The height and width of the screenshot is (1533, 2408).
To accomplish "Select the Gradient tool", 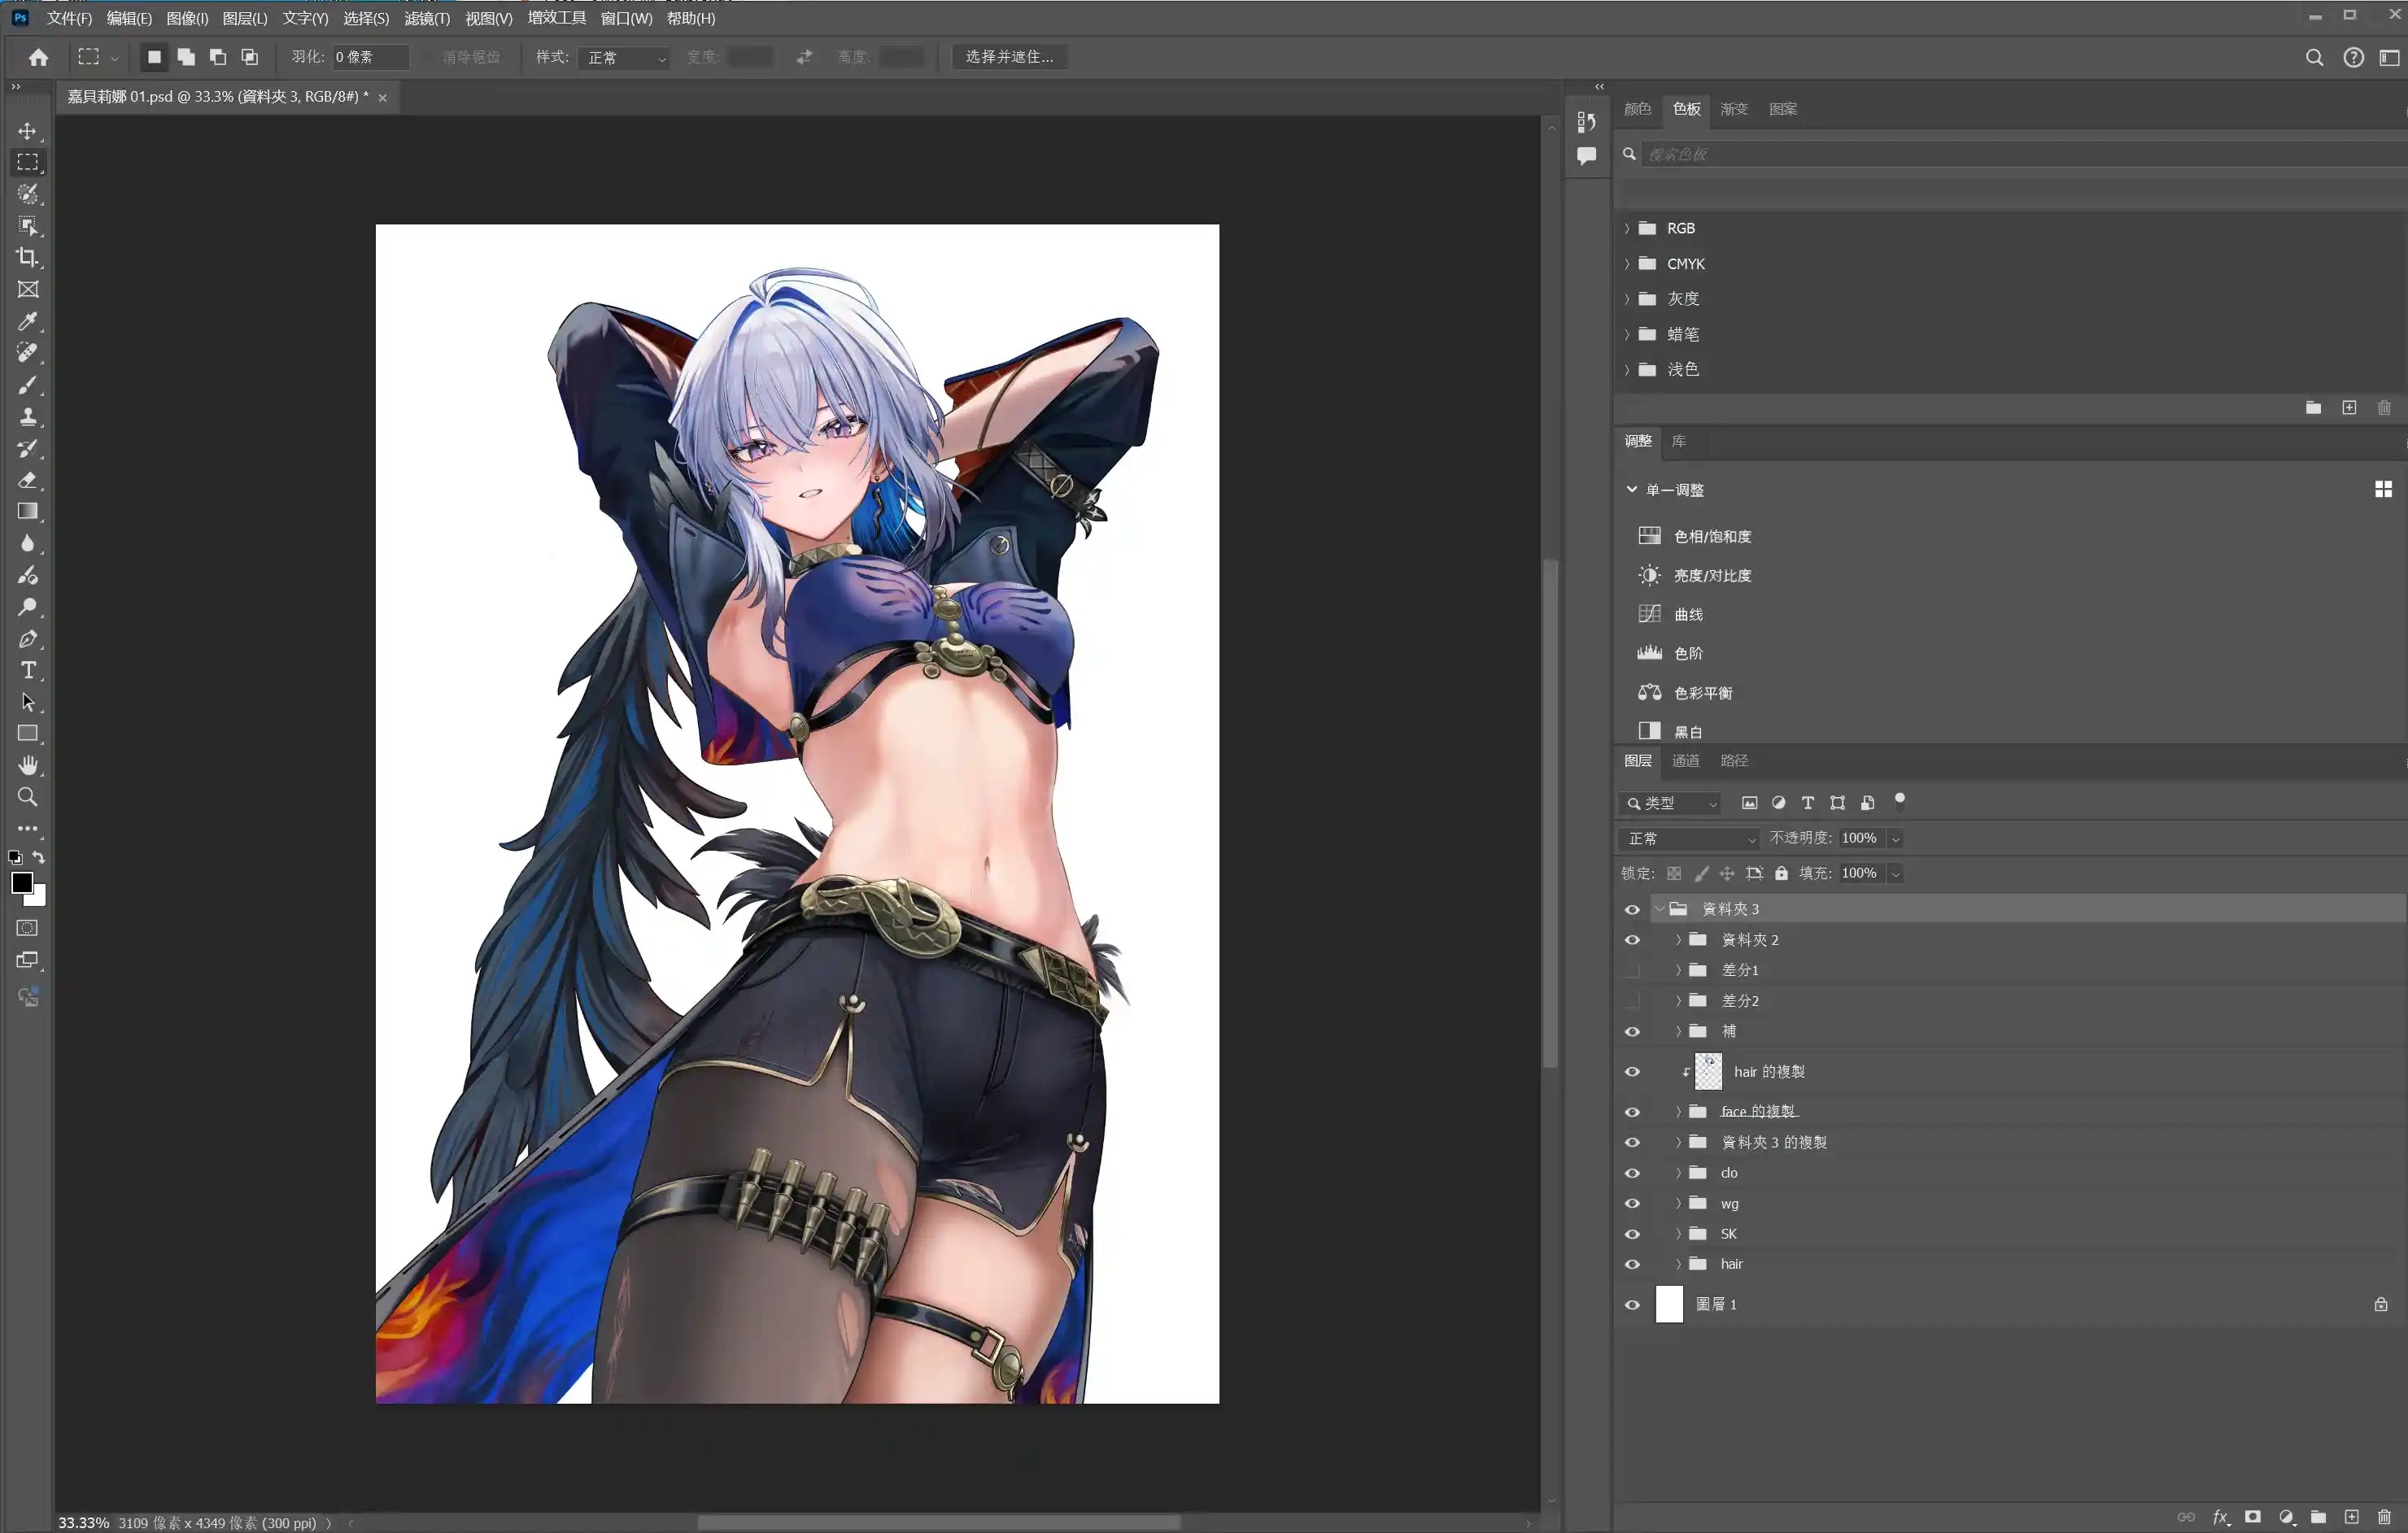I will 27,512.
